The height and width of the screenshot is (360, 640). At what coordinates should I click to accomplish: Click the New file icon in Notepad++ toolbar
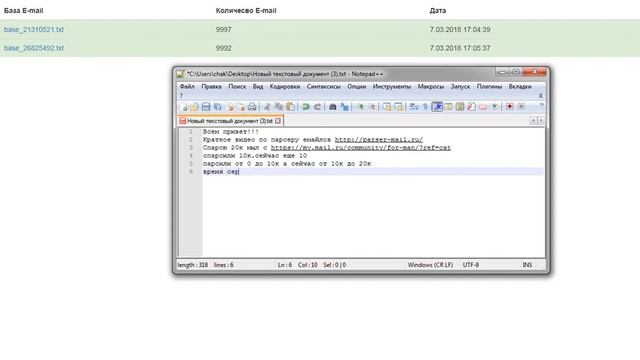coord(183,107)
